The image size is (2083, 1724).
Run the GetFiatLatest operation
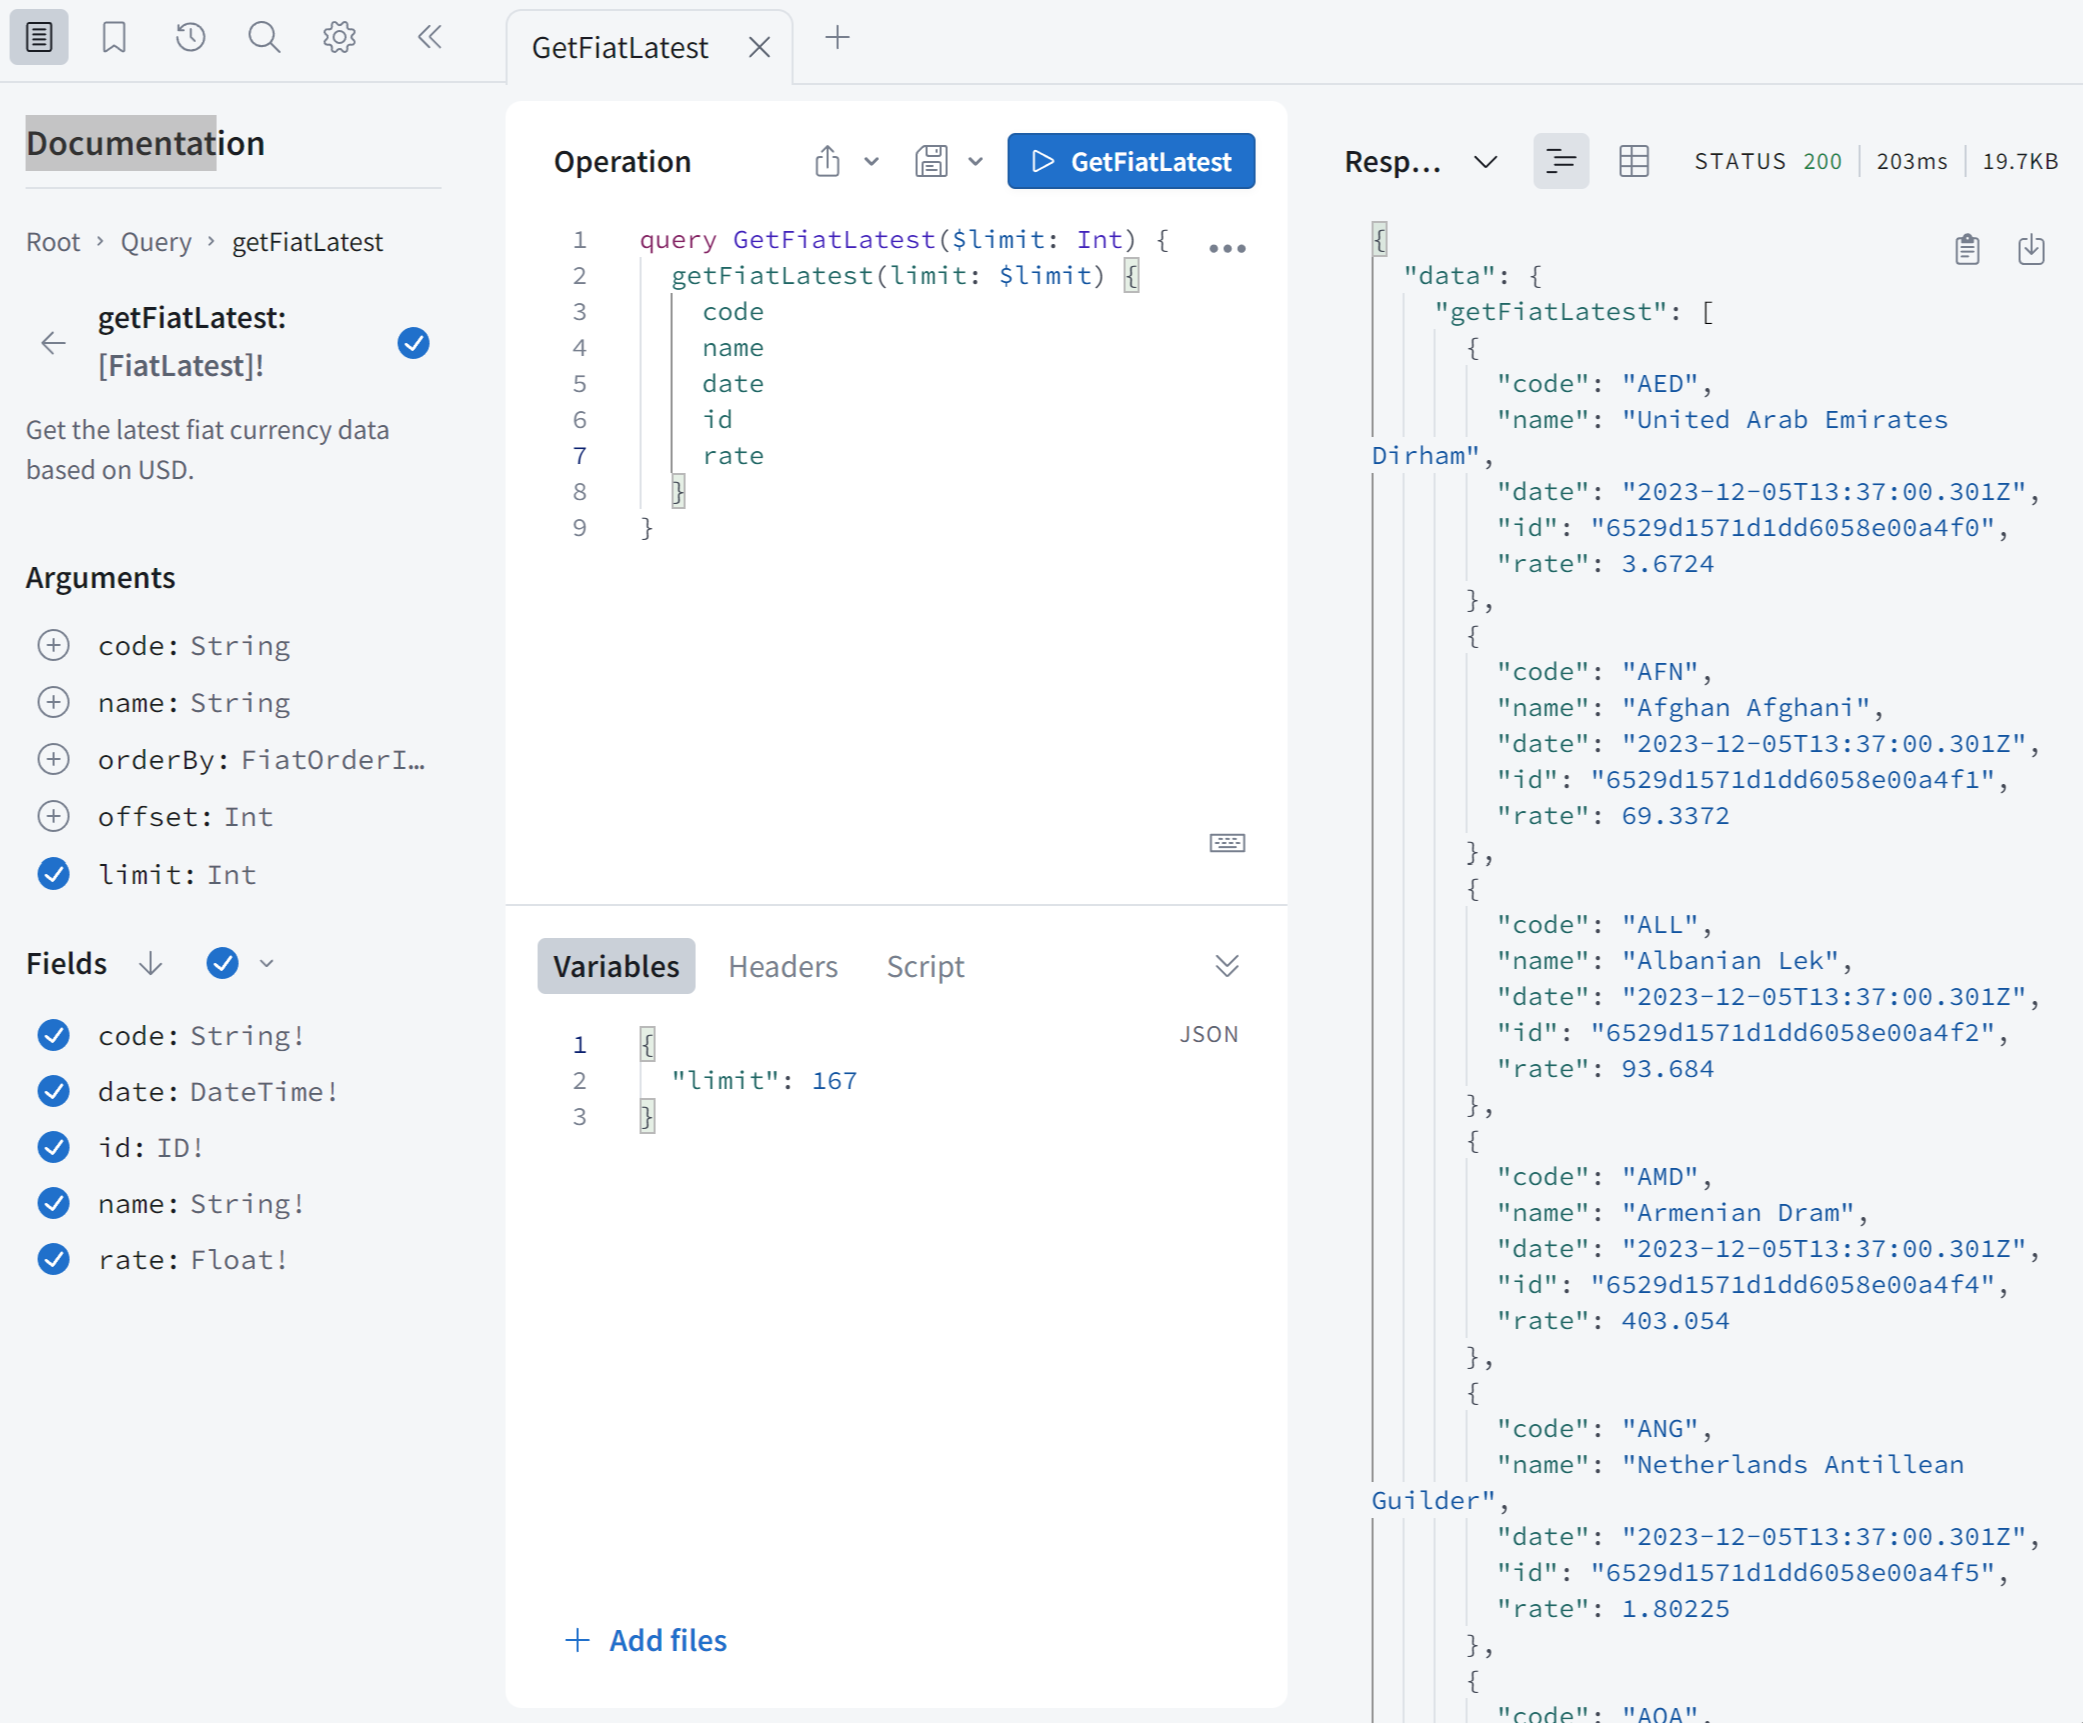click(1131, 161)
